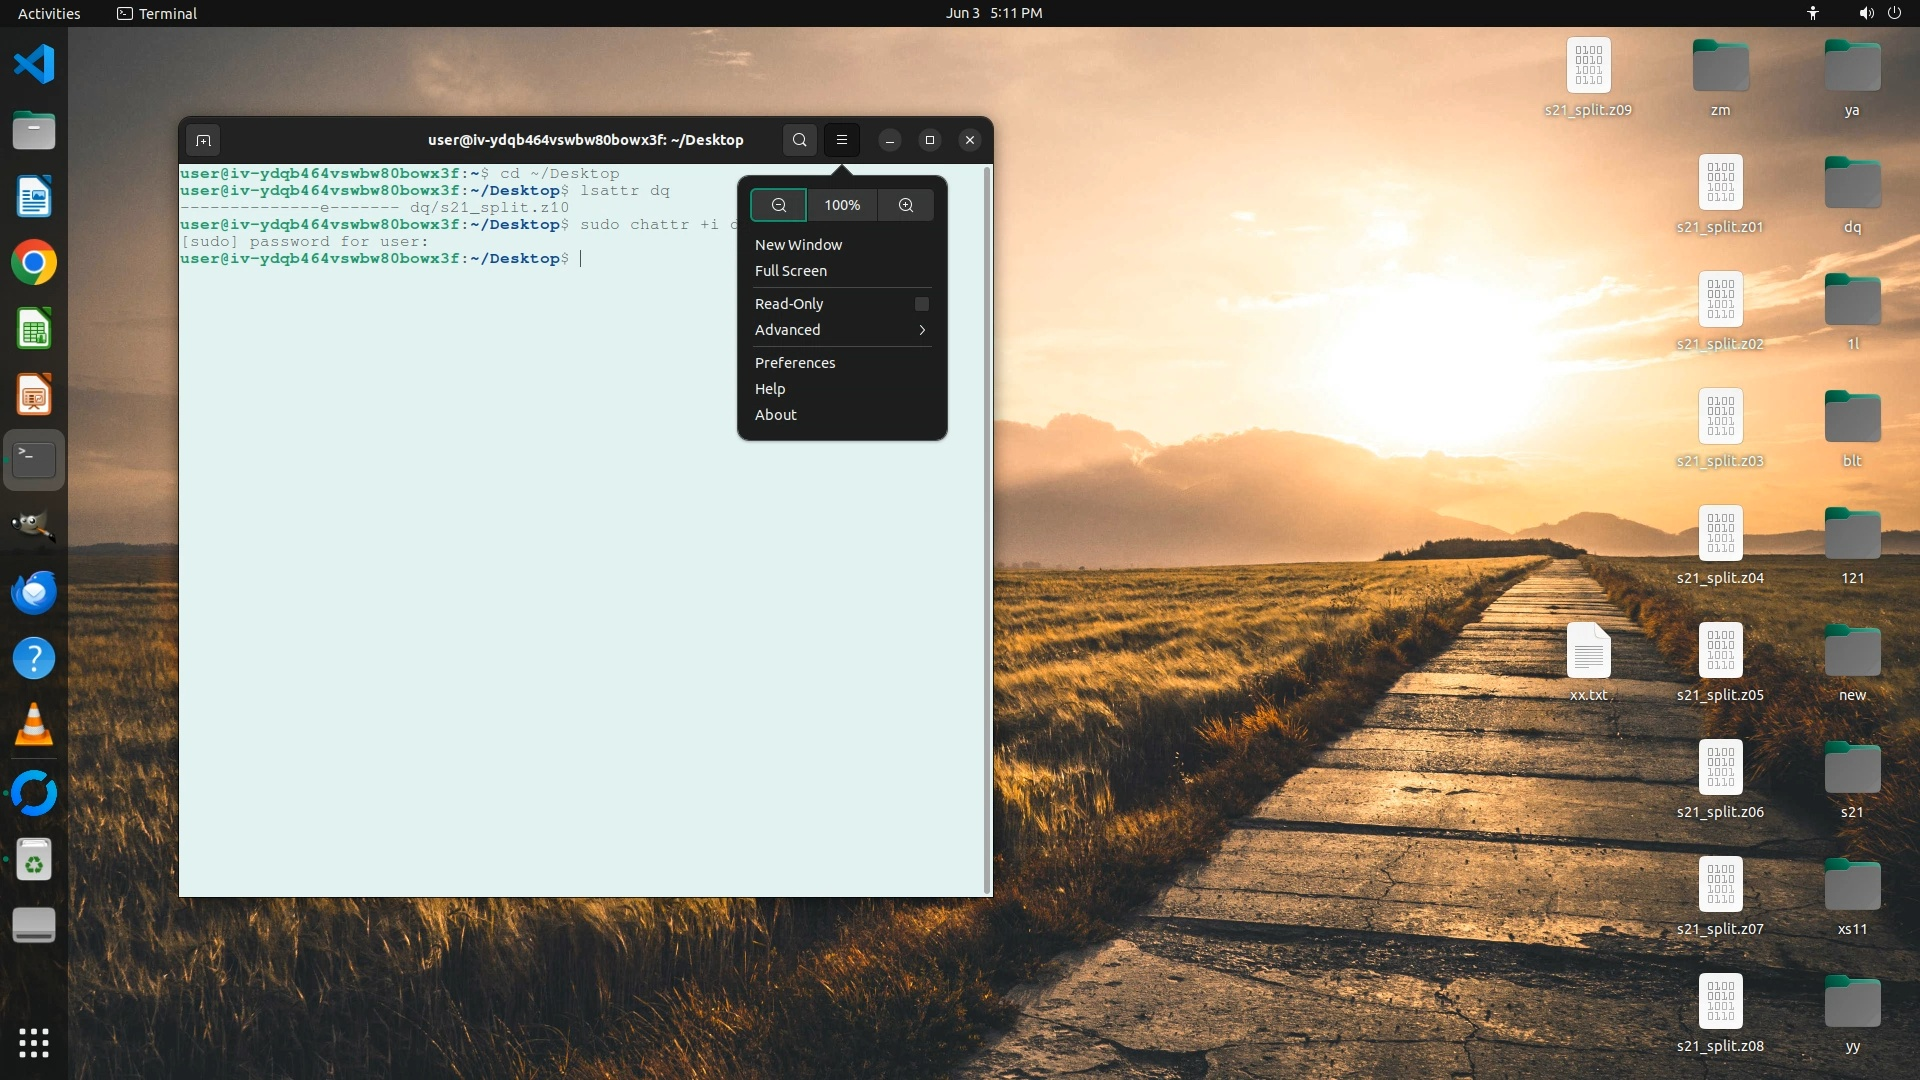
Task: Toggle the Read-Only checkbox
Action: click(921, 304)
